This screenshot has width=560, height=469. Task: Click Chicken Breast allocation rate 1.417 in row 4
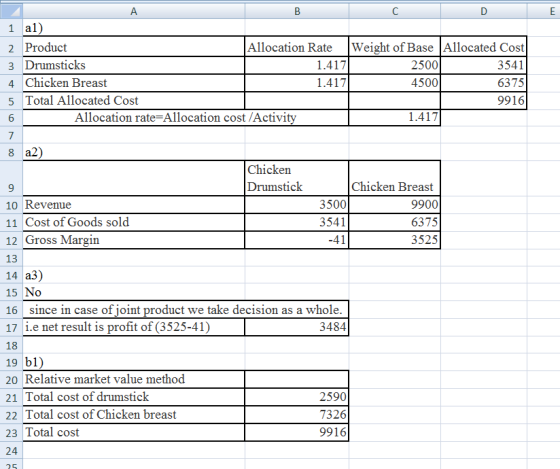(297, 83)
